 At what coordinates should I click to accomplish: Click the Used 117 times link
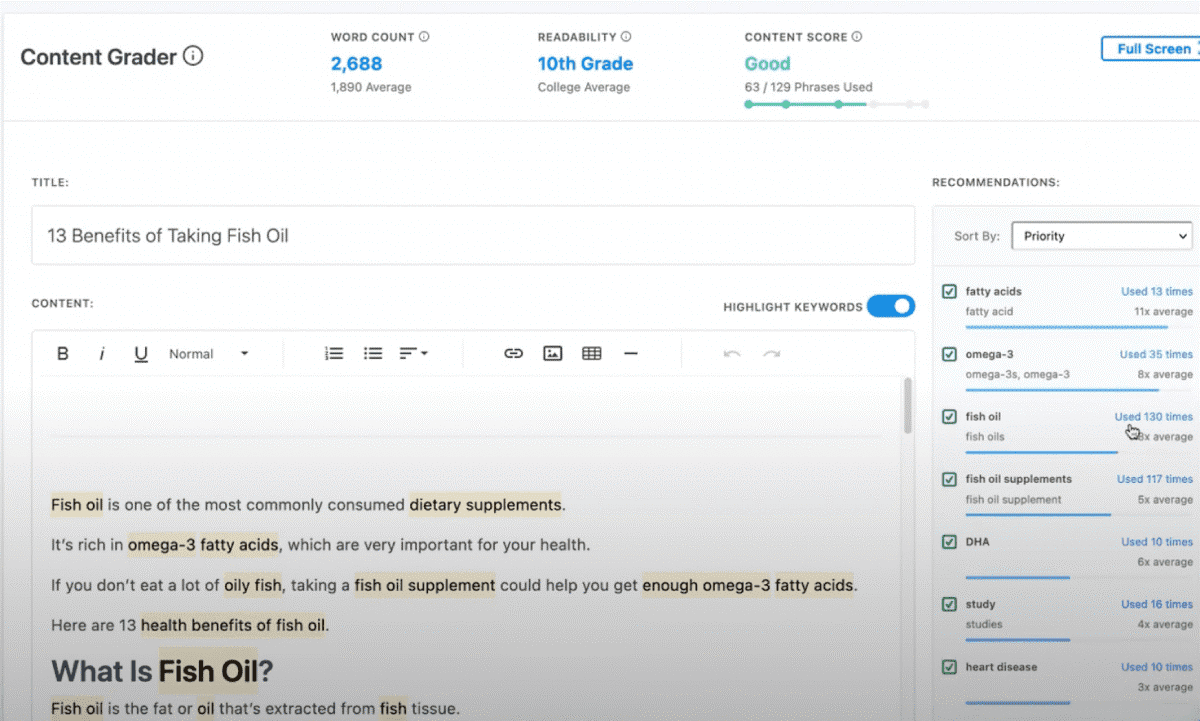[x=1155, y=479]
